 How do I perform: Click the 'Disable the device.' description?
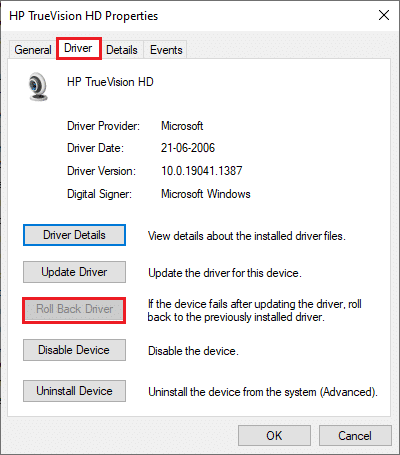click(x=193, y=351)
